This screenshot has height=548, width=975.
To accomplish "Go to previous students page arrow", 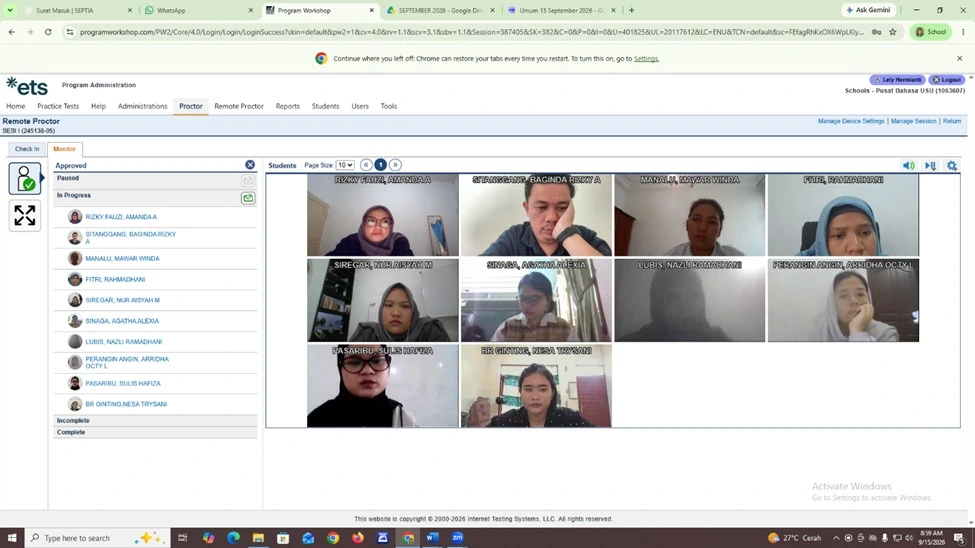I will [x=366, y=165].
